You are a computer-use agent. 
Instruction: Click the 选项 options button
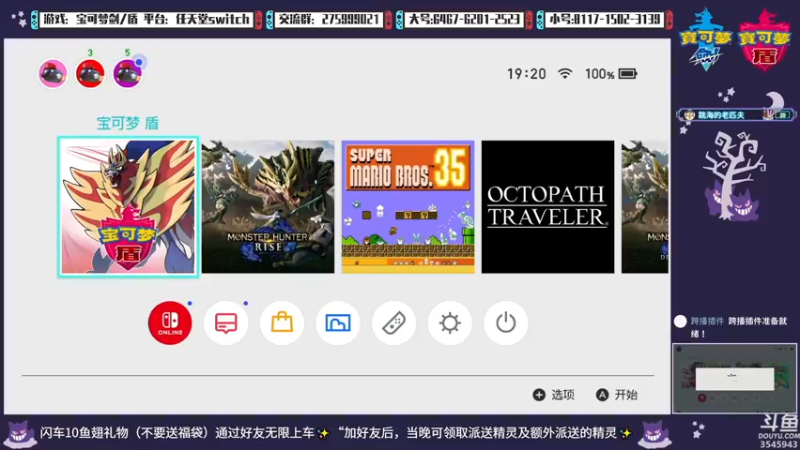pyautogui.click(x=554, y=394)
